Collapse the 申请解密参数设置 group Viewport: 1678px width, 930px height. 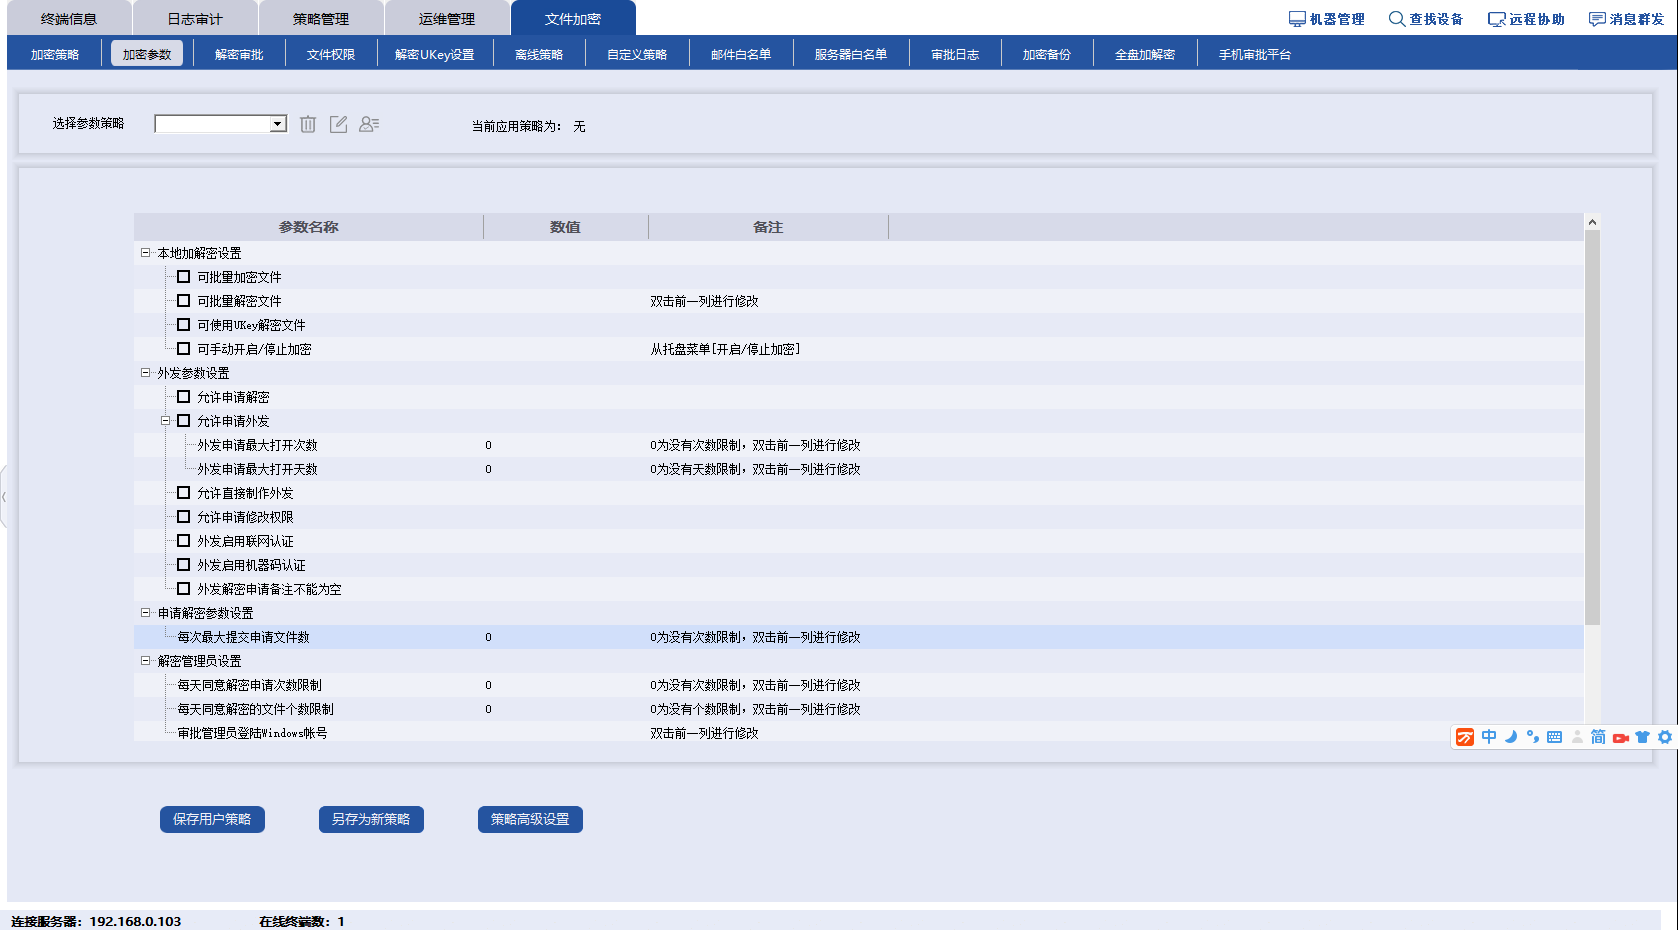145,613
